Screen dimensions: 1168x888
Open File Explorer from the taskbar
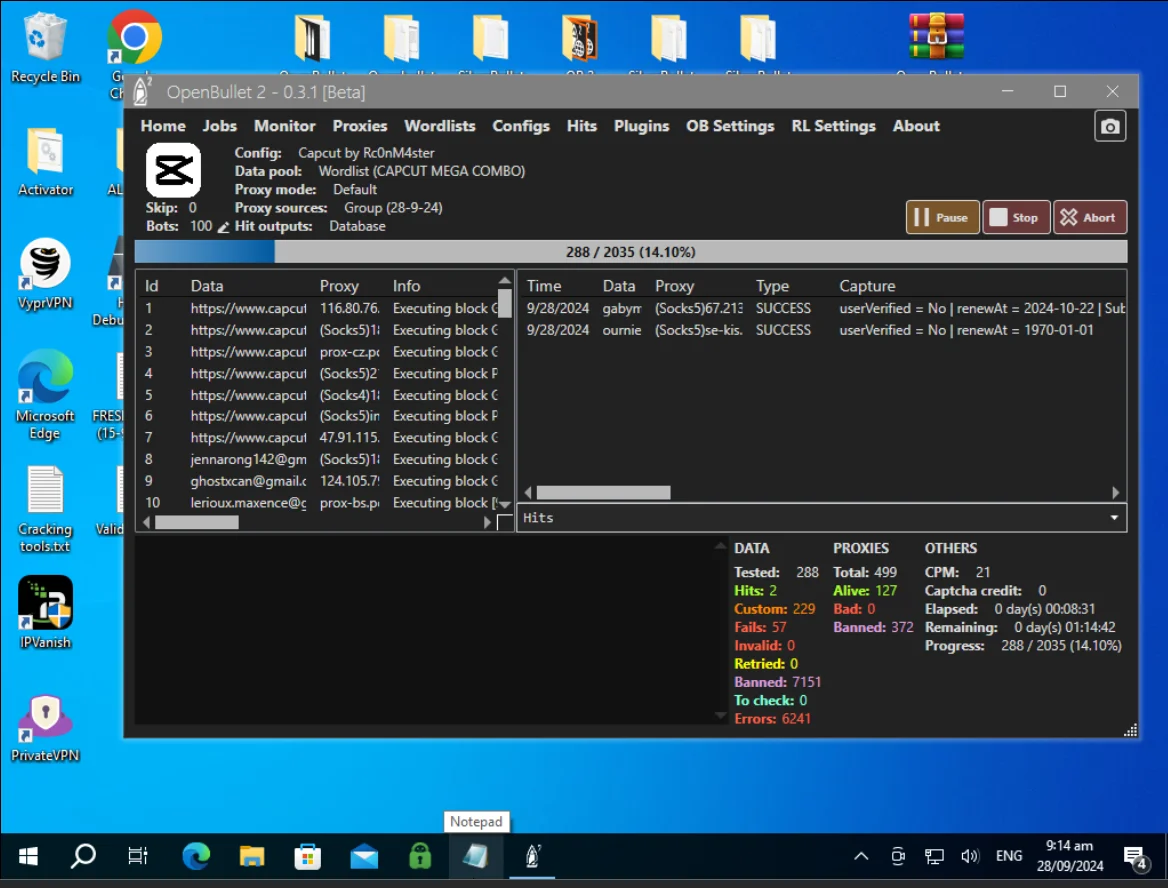click(x=252, y=857)
